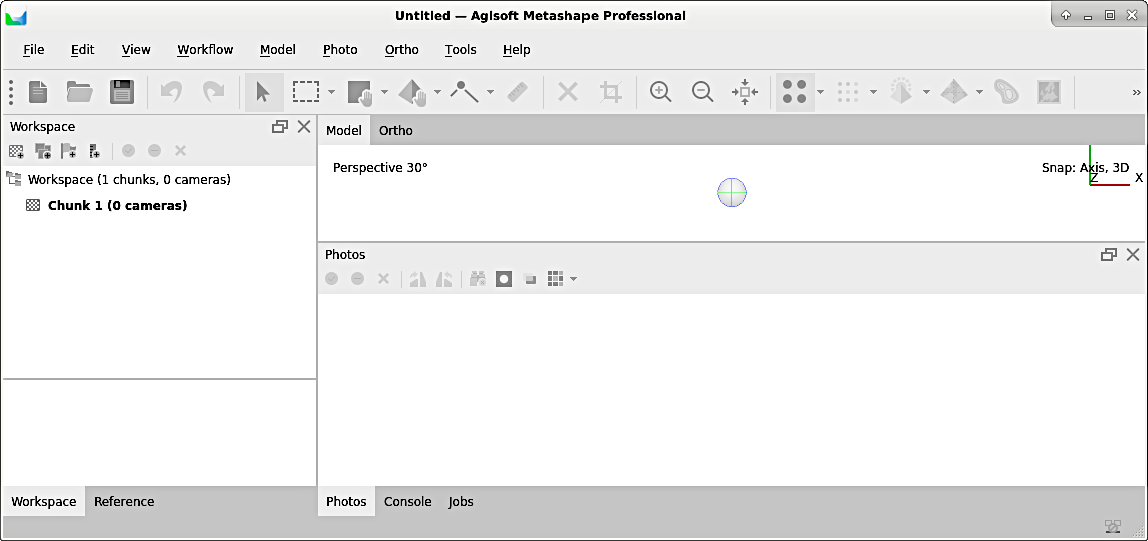Click the Undo arrow in toolbar
Image resolution: width=1148 pixels, height=541 pixels.
pos(171,92)
